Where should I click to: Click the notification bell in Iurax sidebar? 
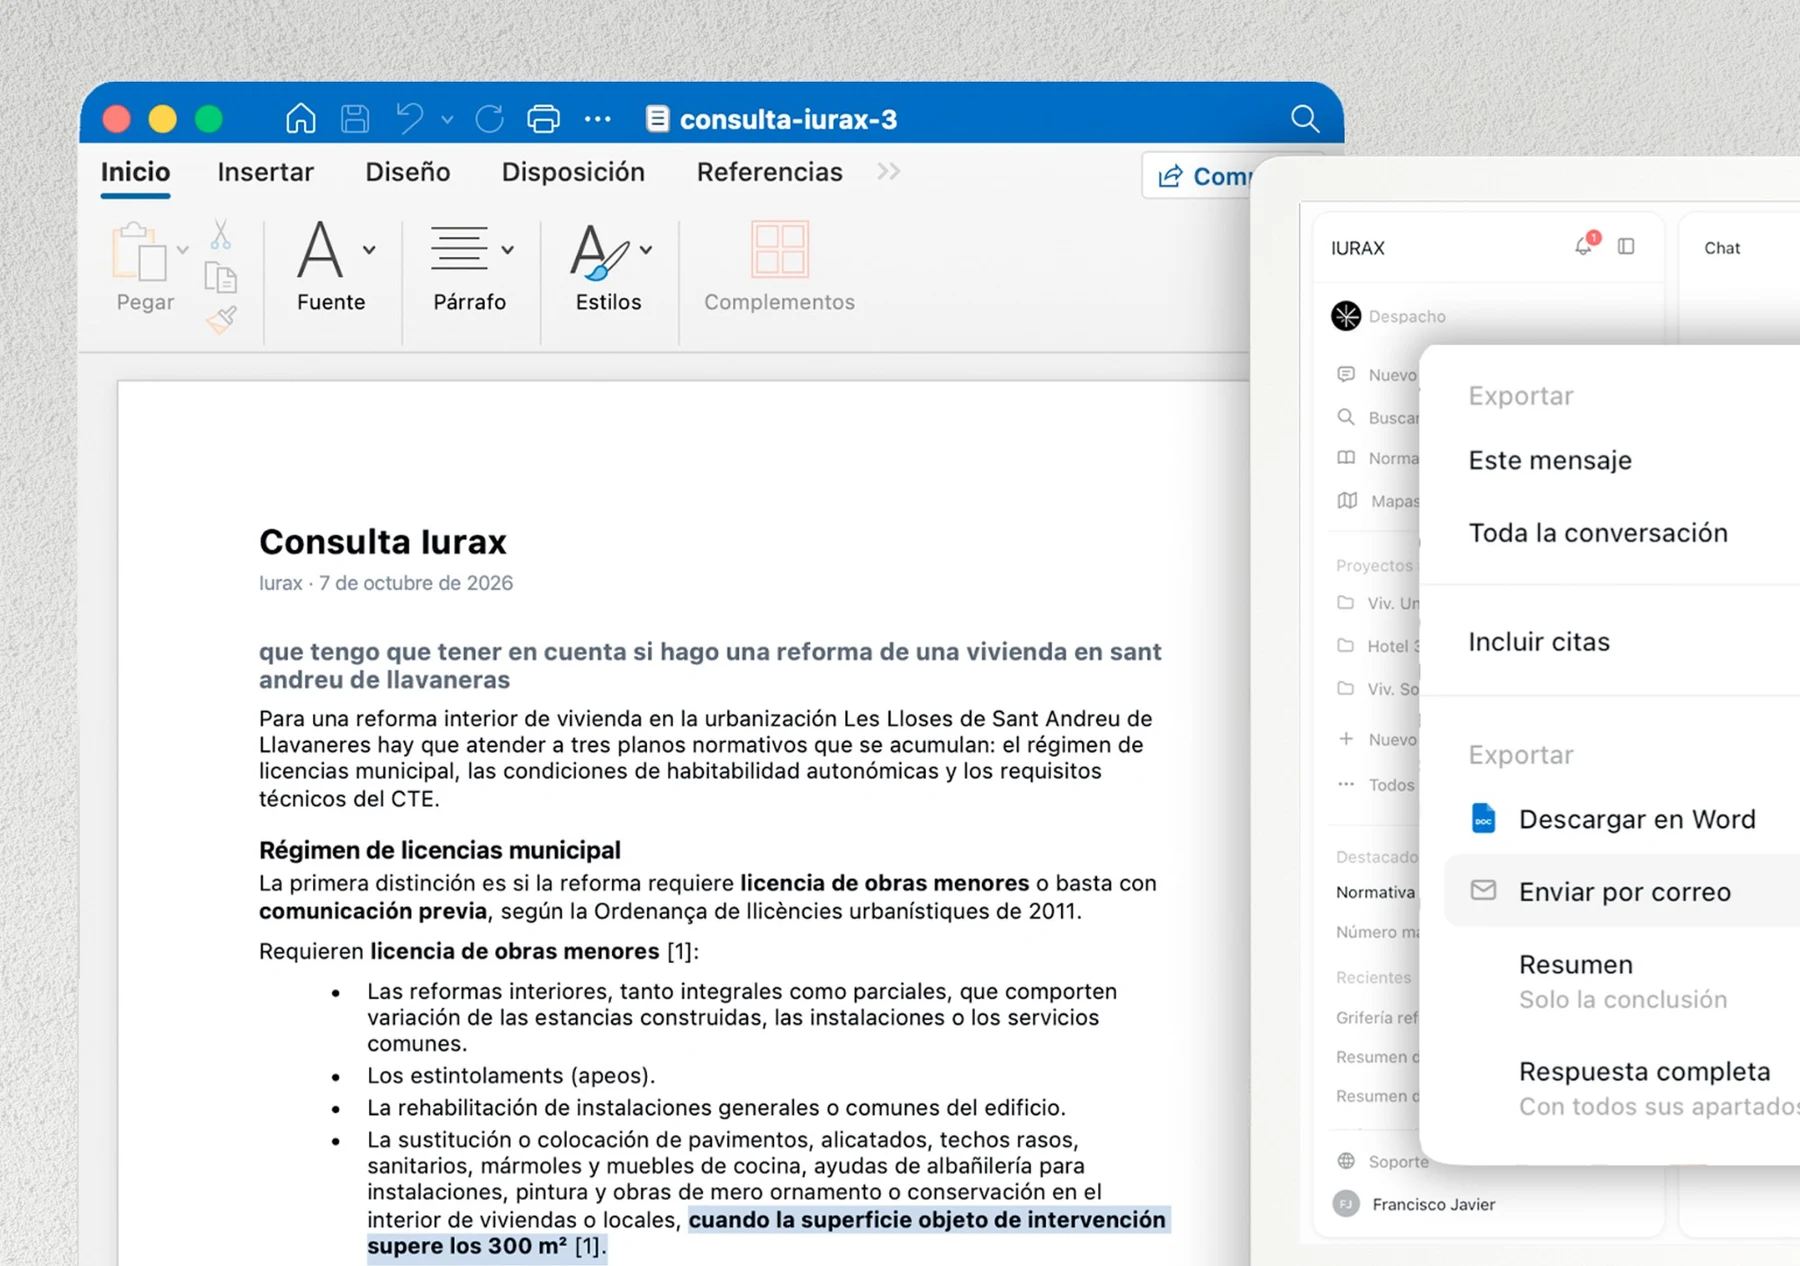click(1584, 246)
